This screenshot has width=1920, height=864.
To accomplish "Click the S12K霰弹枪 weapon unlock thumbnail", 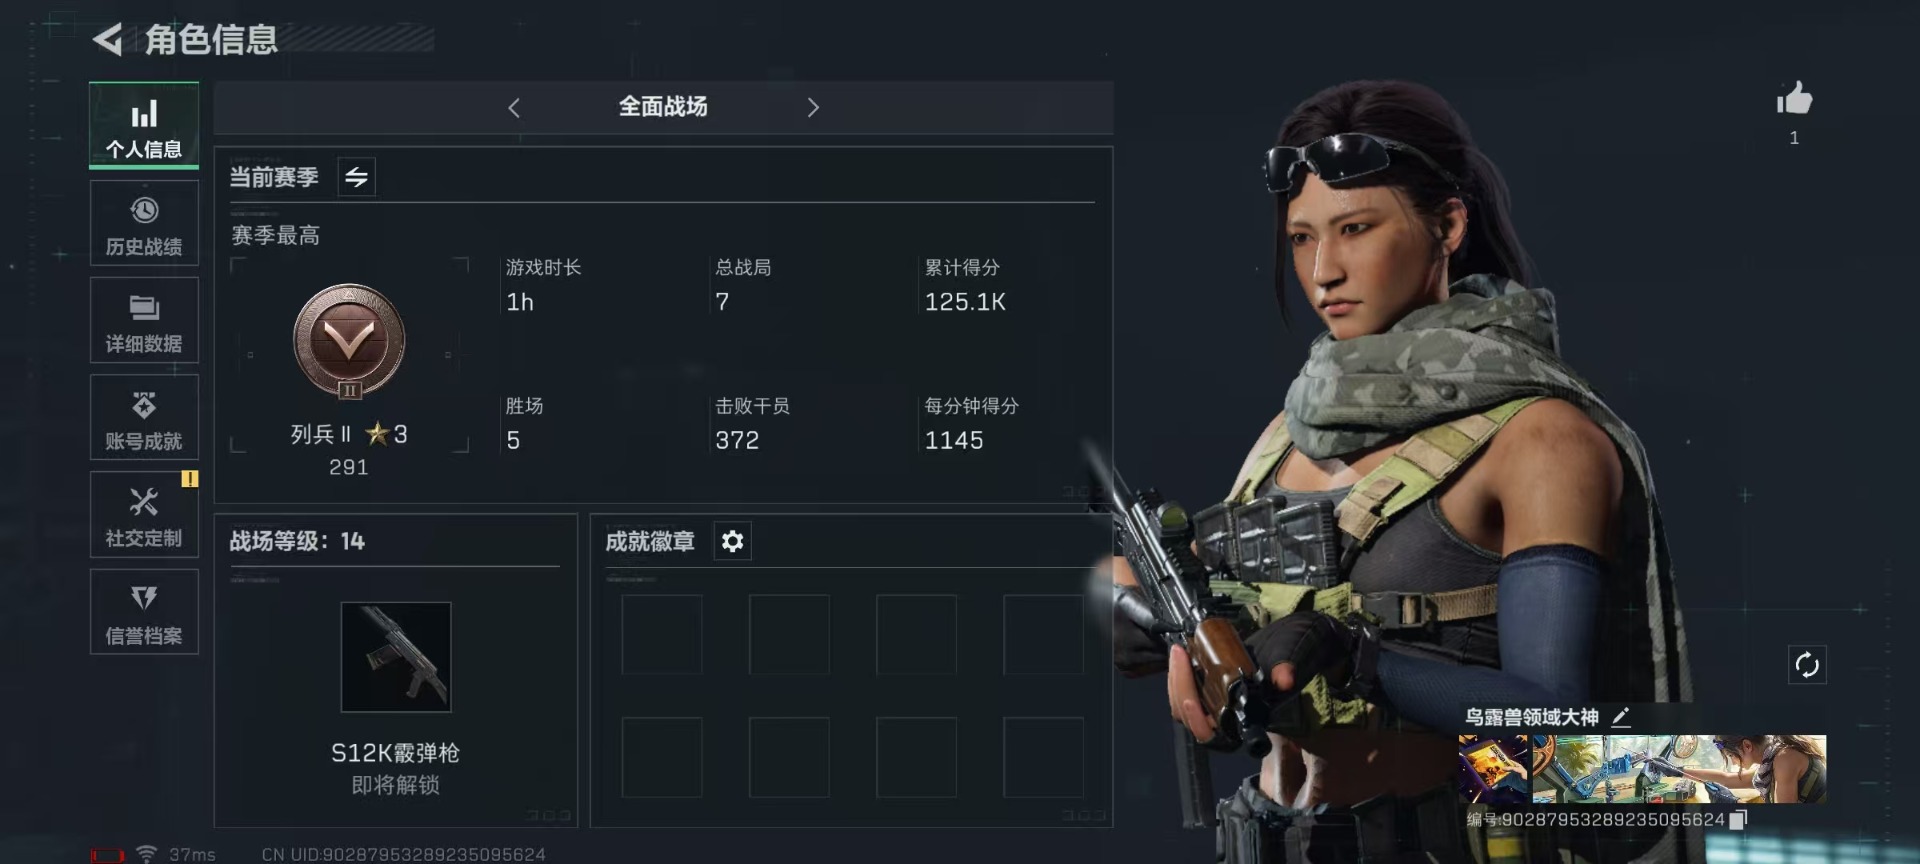I will (396, 657).
